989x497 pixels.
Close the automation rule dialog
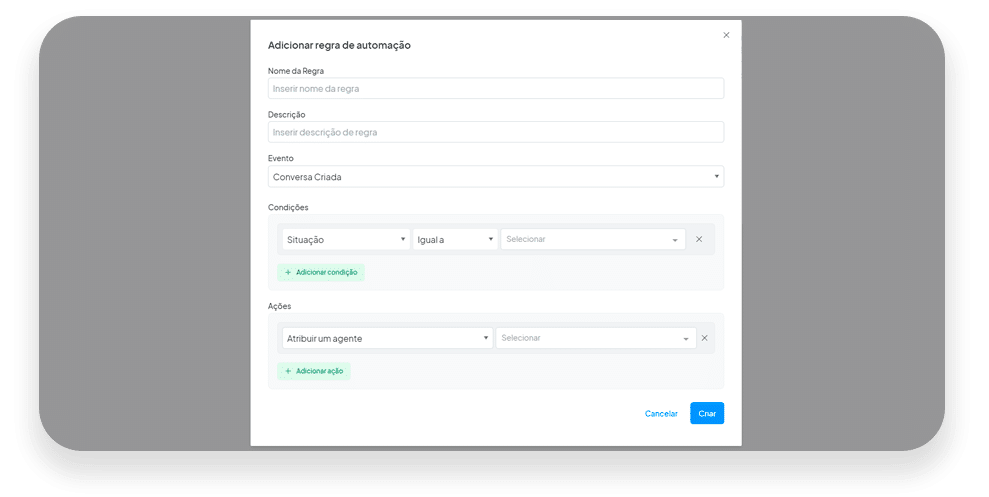(726, 35)
